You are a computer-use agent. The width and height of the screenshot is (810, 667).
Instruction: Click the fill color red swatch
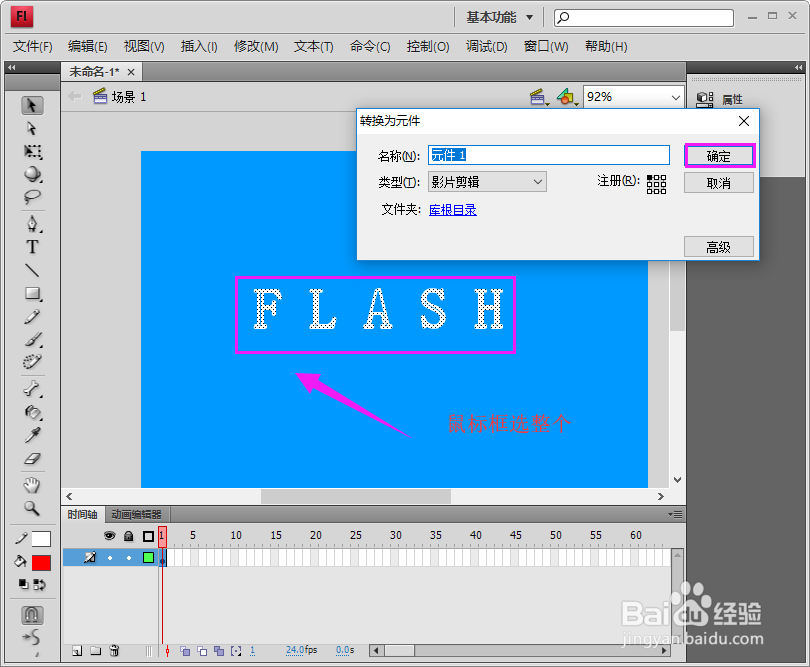[x=41, y=563]
